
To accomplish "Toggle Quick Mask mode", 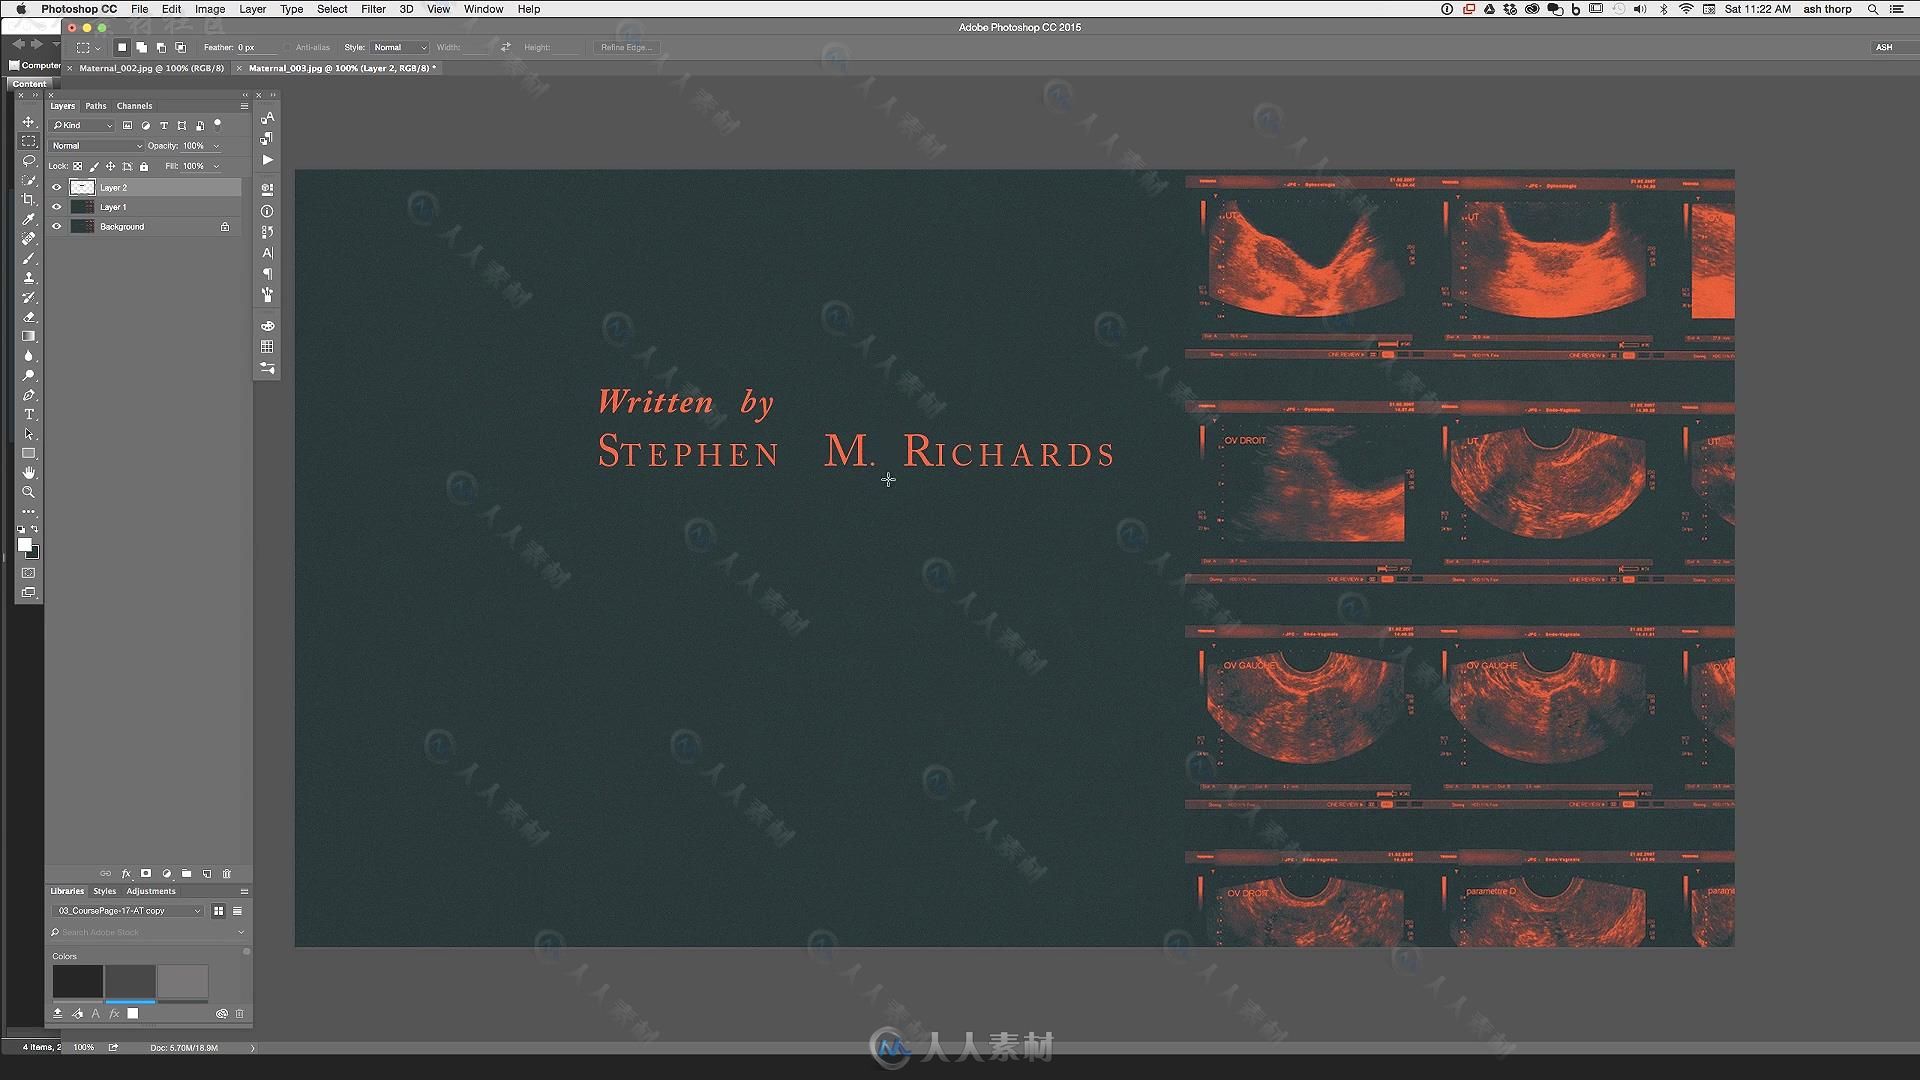I will point(29,573).
